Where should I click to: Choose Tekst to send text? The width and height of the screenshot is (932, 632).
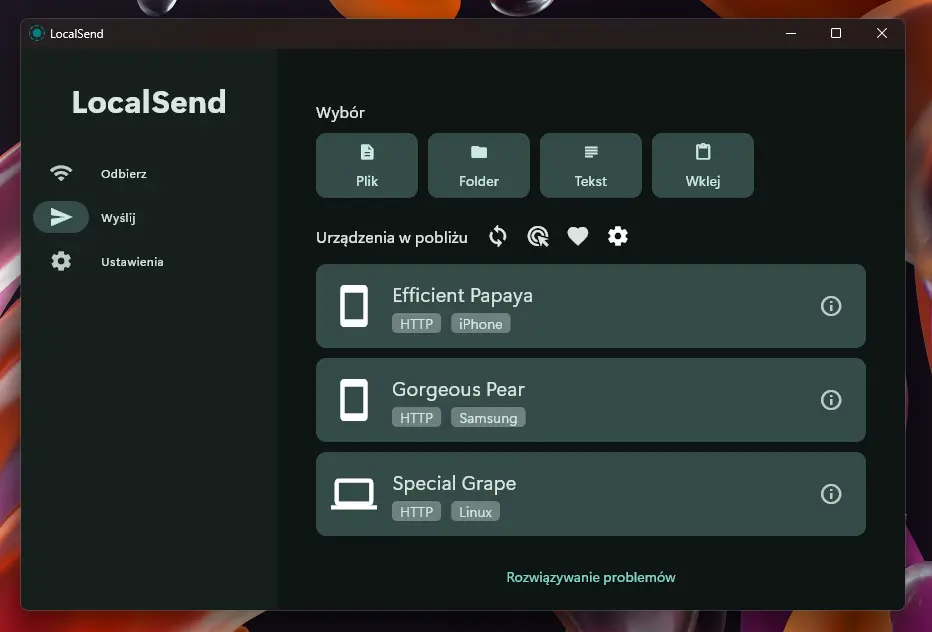point(590,165)
